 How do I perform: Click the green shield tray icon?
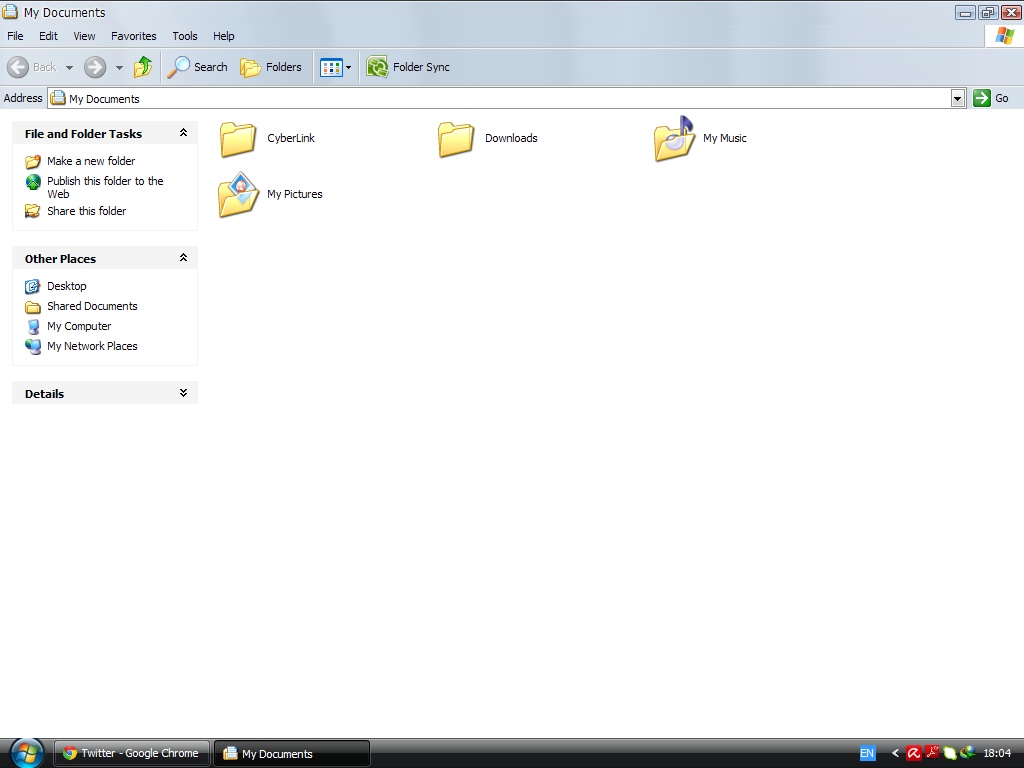point(950,753)
